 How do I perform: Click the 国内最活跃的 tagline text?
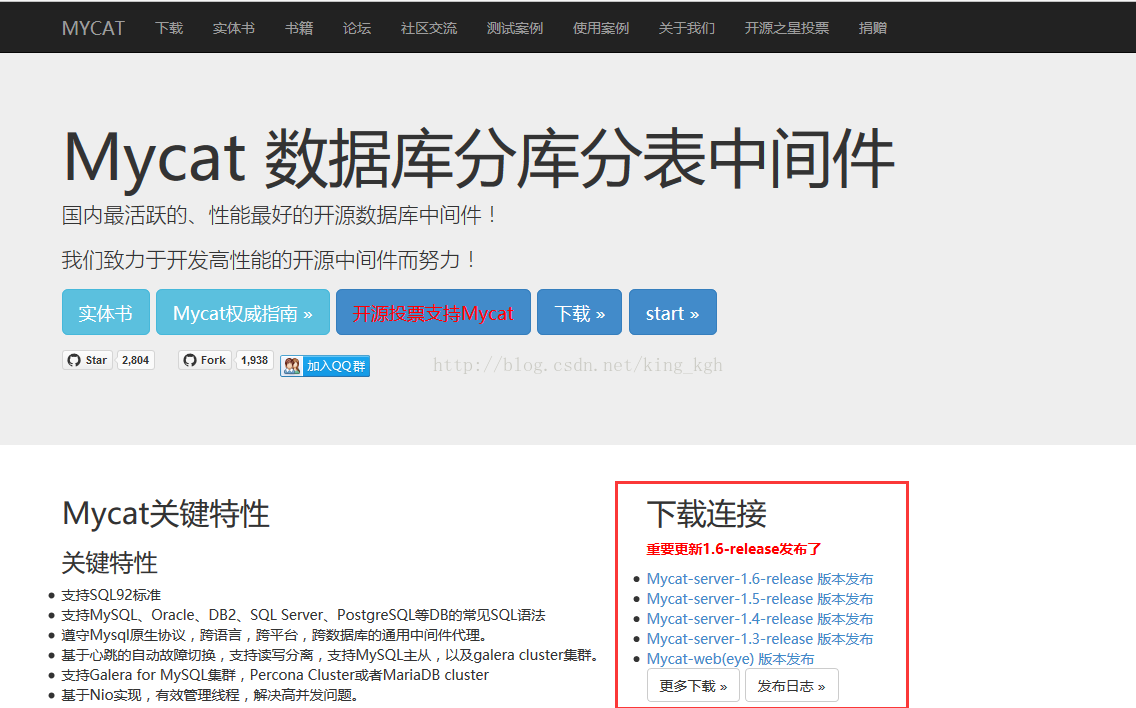pyautogui.click(x=280, y=215)
